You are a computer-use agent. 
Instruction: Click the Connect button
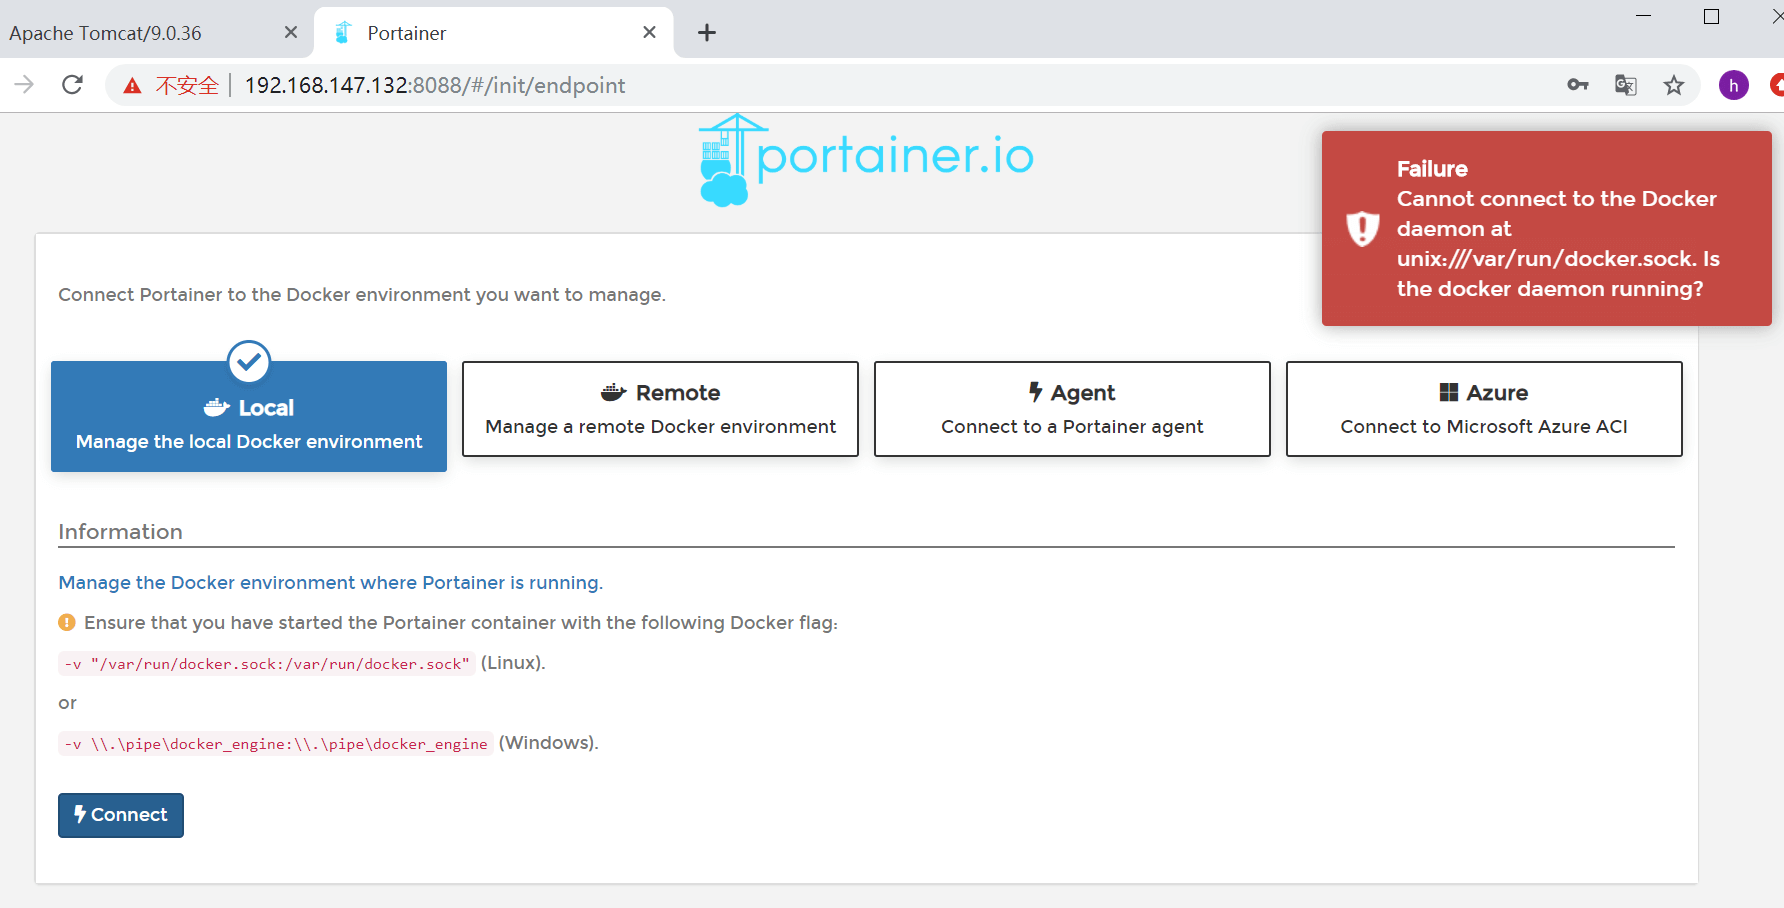pos(121,815)
